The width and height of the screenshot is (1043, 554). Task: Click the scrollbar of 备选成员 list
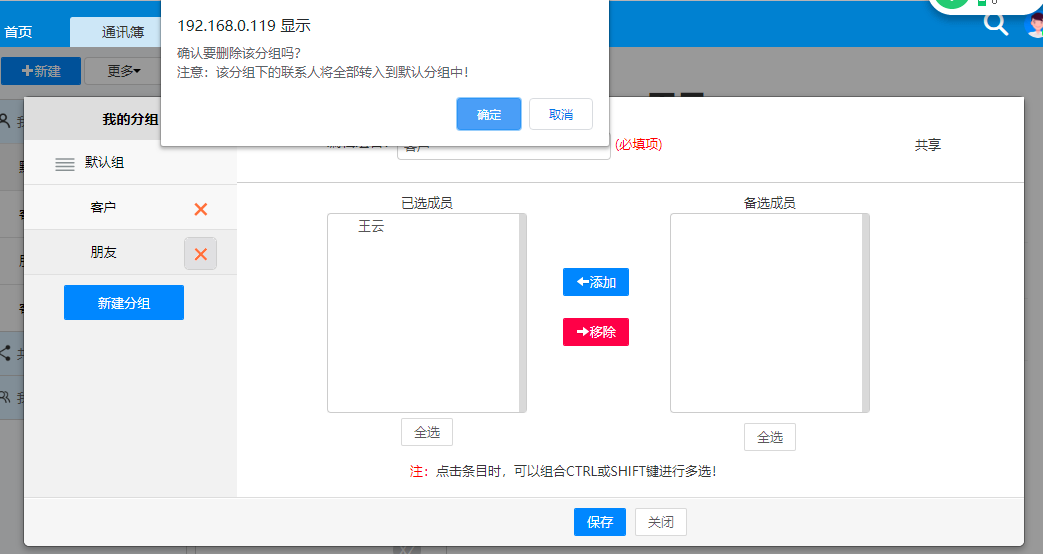(x=865, y=312)
